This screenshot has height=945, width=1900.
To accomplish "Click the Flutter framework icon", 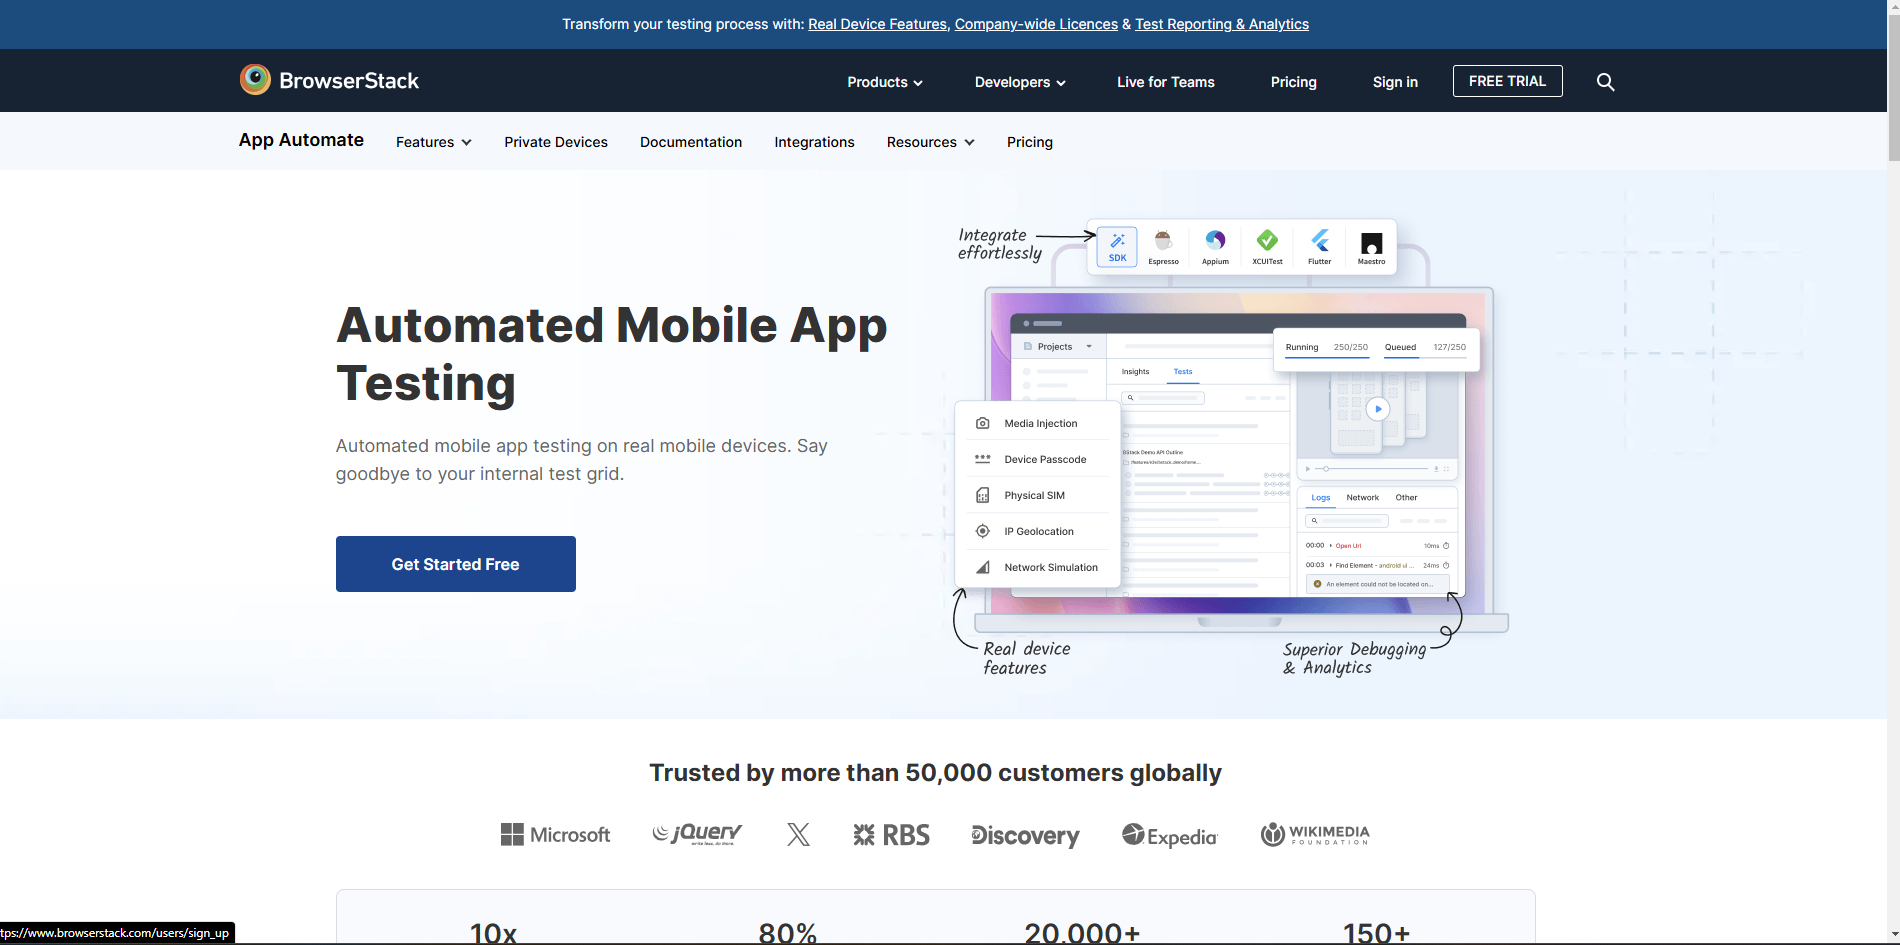I will click(1320, 246).
